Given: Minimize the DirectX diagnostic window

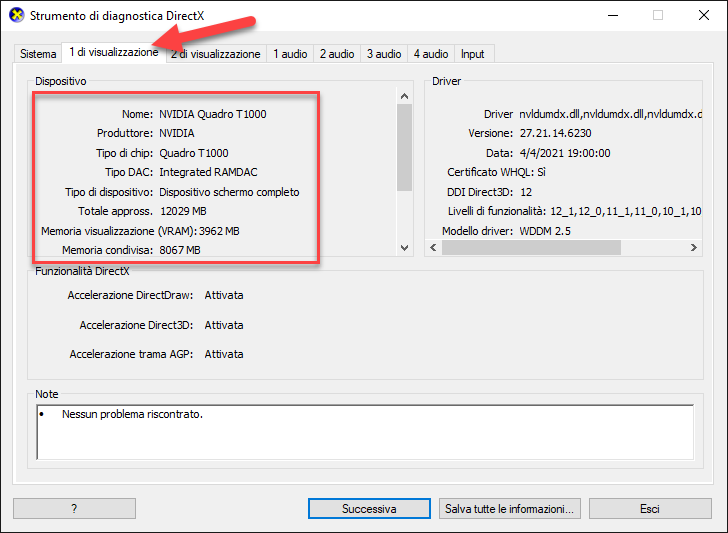Looking at the screenshot, I should (613, 15).
